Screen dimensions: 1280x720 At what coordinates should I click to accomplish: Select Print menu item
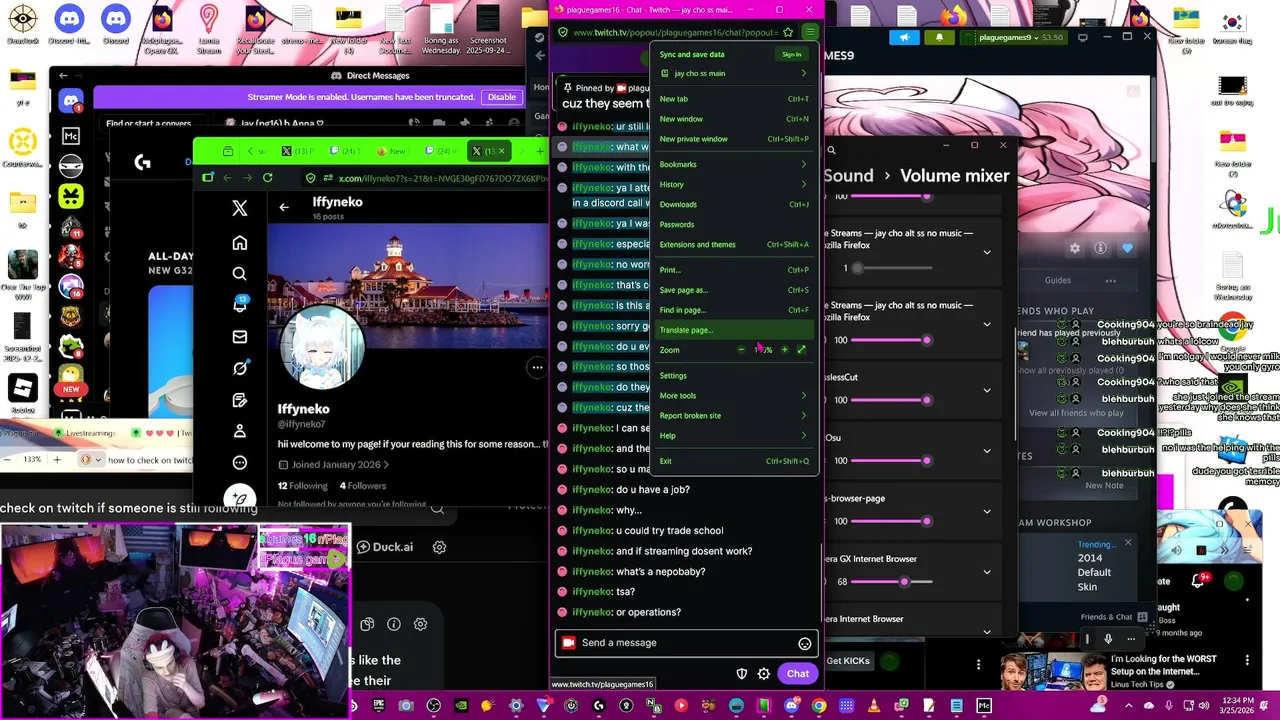tap(733, 270)
